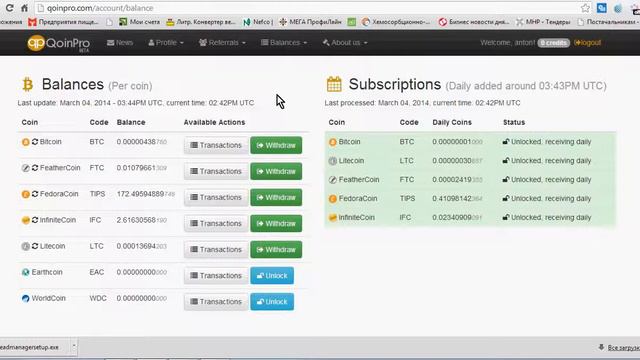The width and height of the screenshot is (640, 360).
Task: Go to browser home page icon
Action: pyautogui.click(x=24, y=8)
